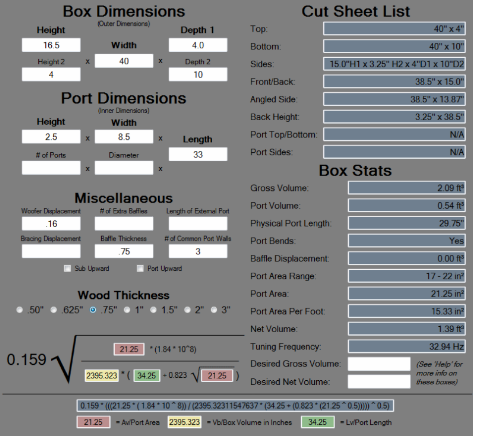The image size is (500, 437).
Task: Click the Woofer Displacement input field
Action: coord(51,224)
